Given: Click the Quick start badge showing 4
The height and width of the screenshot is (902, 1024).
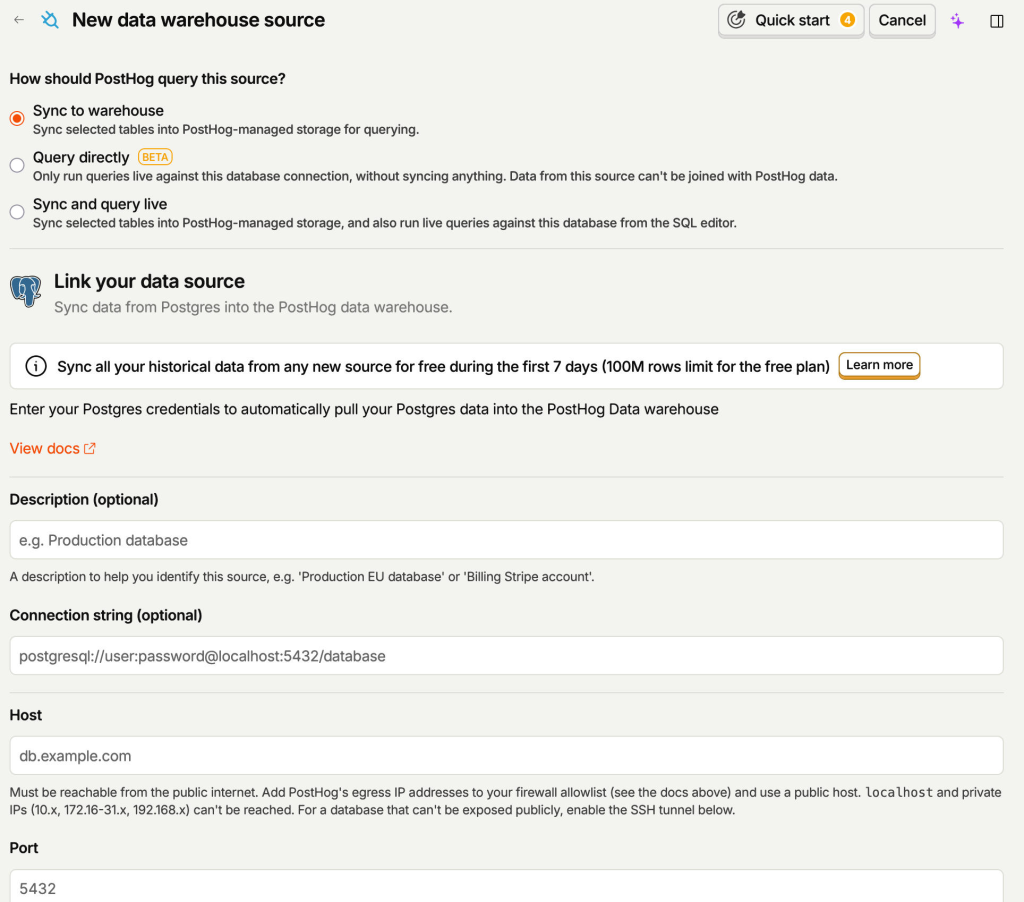Looking at the screenshot, I should click(847, 20).
